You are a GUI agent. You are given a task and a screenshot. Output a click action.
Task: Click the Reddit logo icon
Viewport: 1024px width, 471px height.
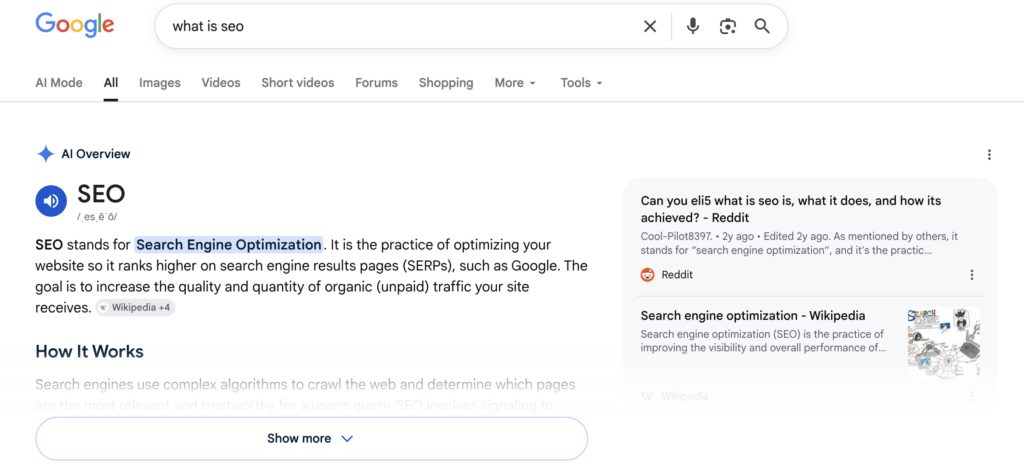click(647, 275)
